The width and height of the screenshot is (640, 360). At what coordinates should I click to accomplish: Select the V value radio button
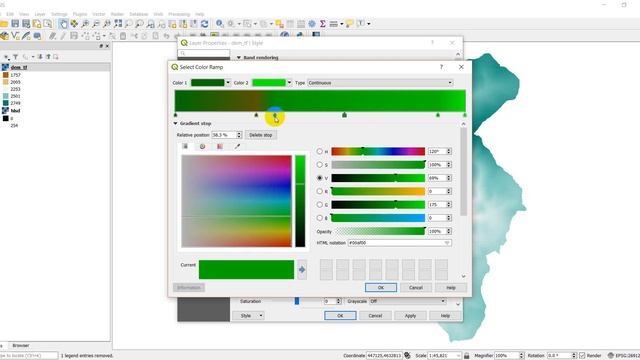pyautogui.click(x=320, y=178)
